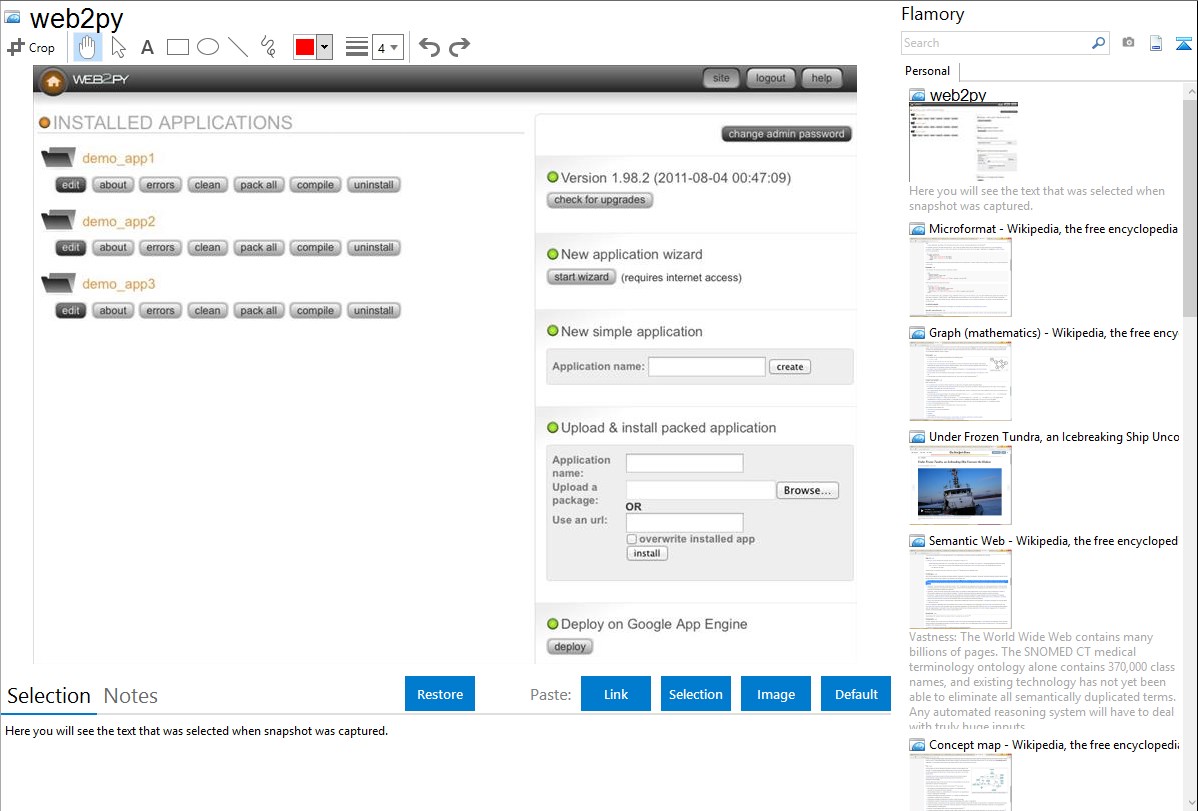Click errors for demo_app2
The width and height of the screenshot is (1198, 811).
click(x=160, y=248)
